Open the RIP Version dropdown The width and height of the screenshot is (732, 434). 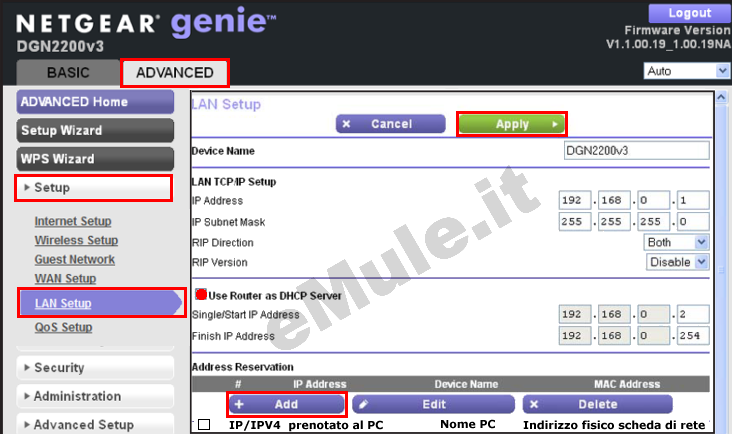point(677,262)
